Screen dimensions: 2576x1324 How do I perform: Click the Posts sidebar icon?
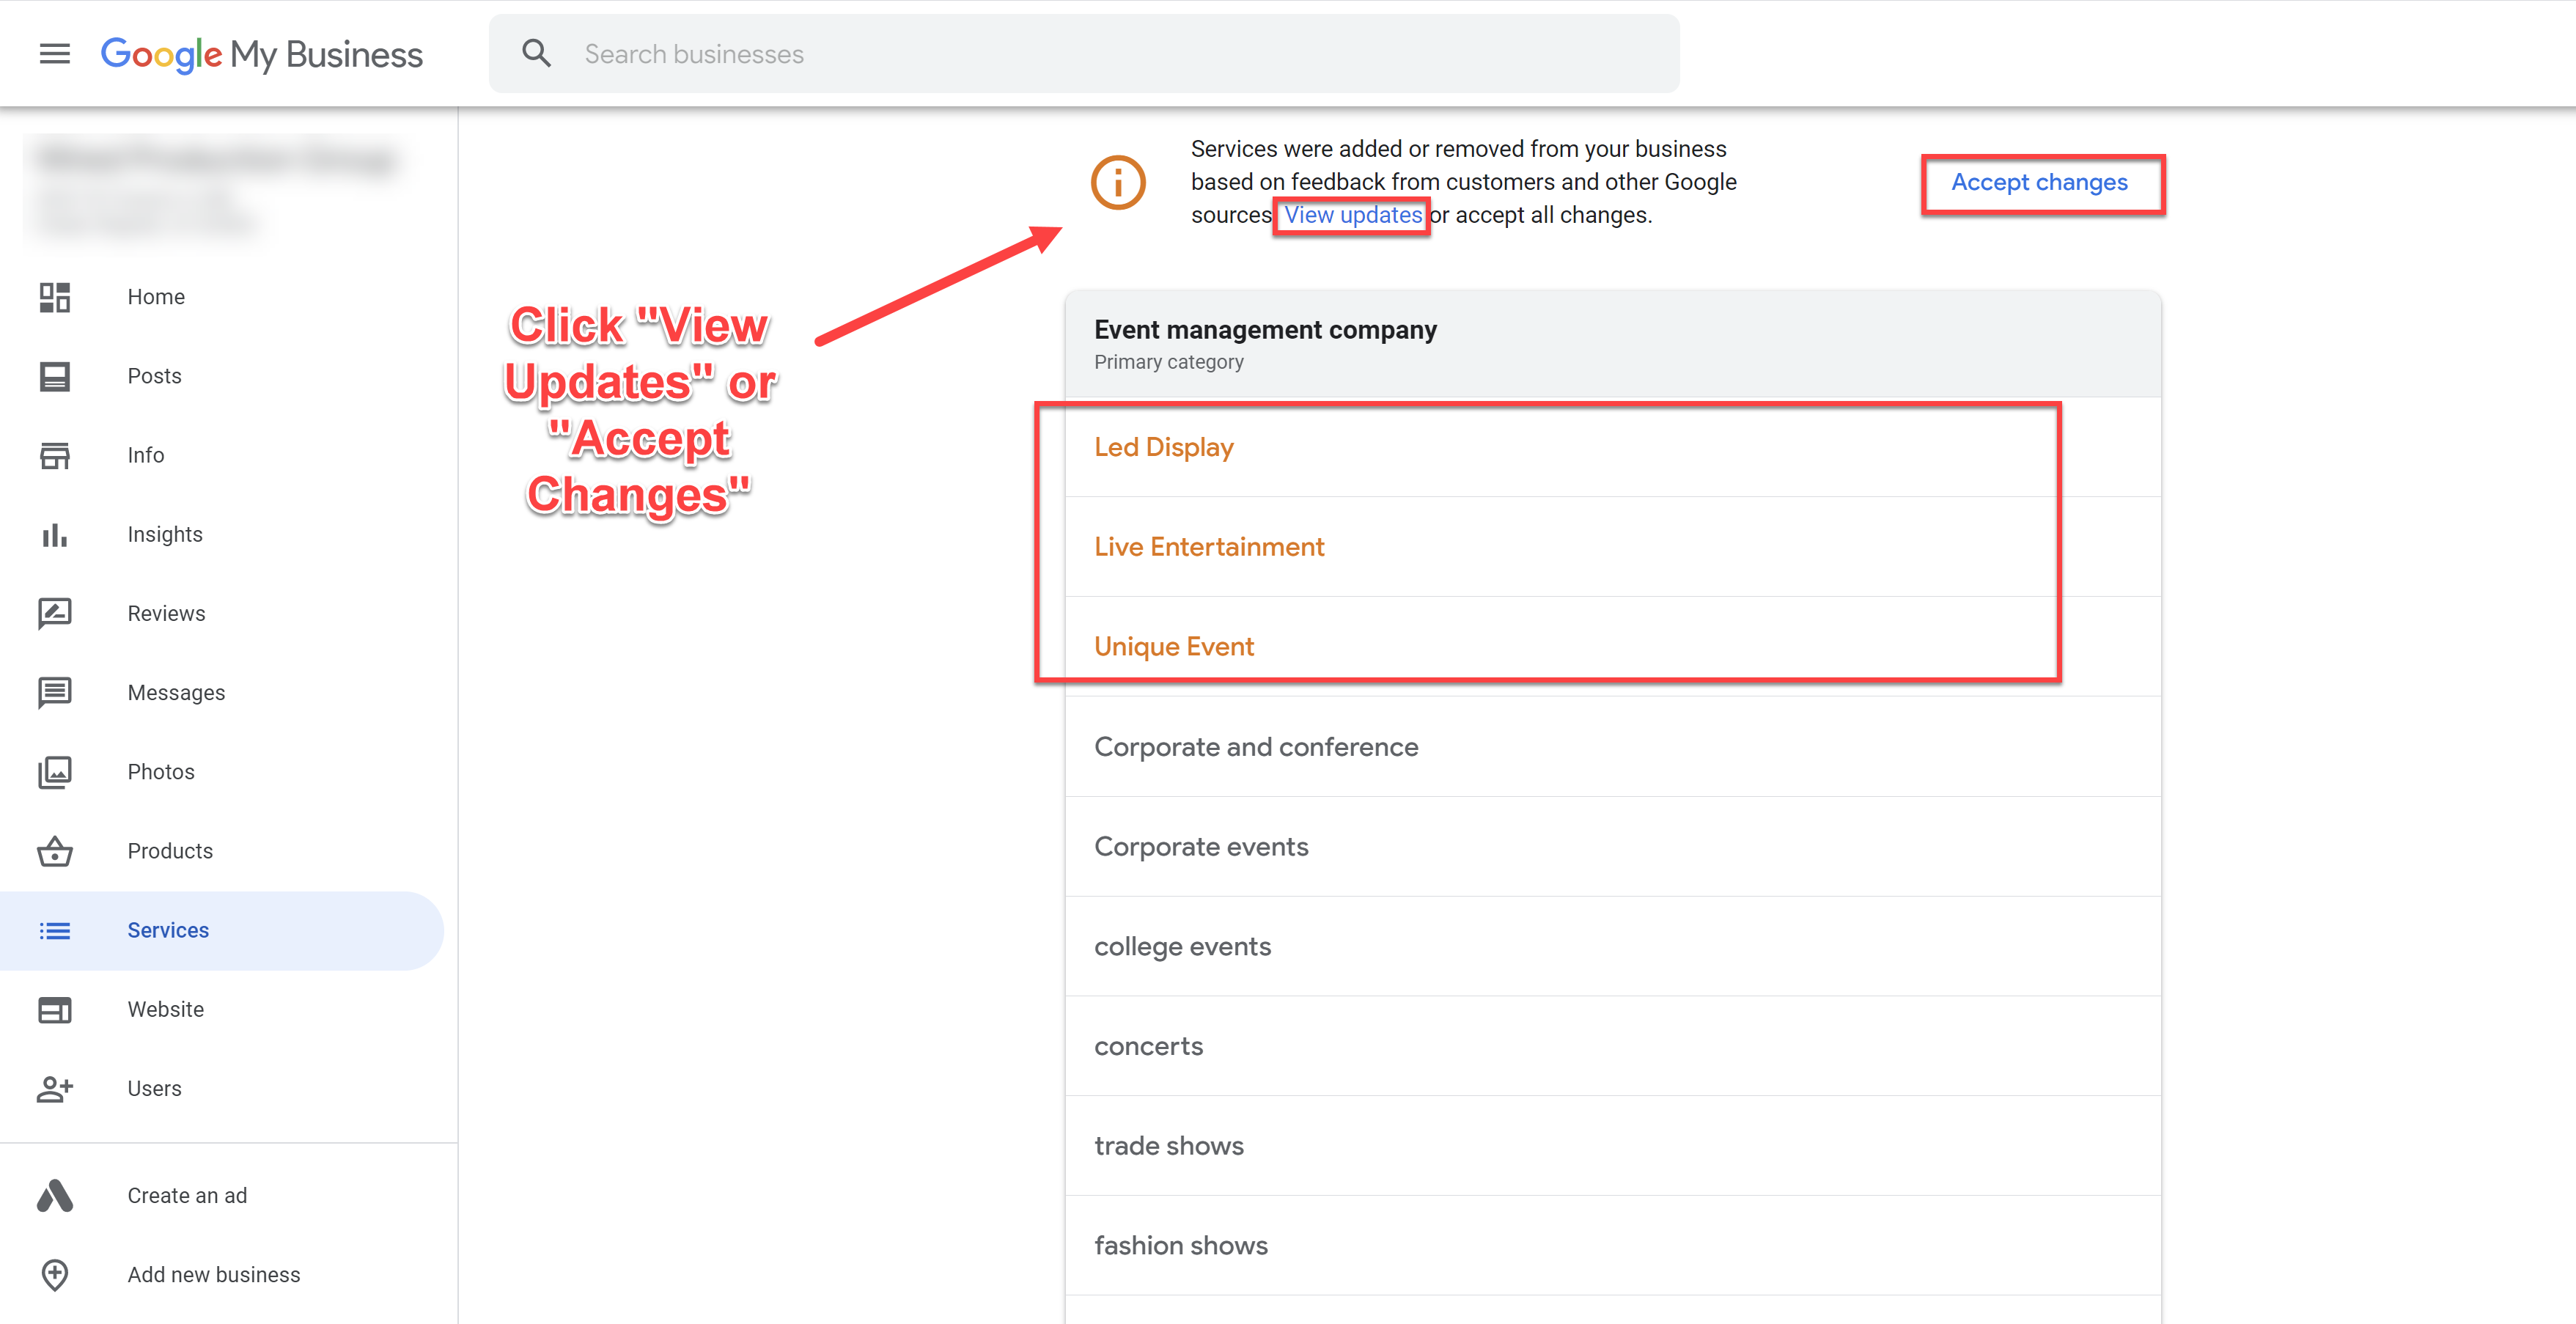(x=55, y=376)
